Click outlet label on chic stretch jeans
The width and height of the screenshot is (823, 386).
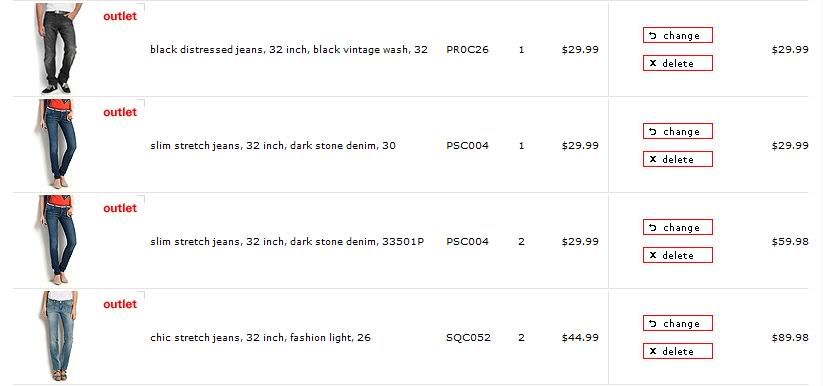click(x=120, y=304)
